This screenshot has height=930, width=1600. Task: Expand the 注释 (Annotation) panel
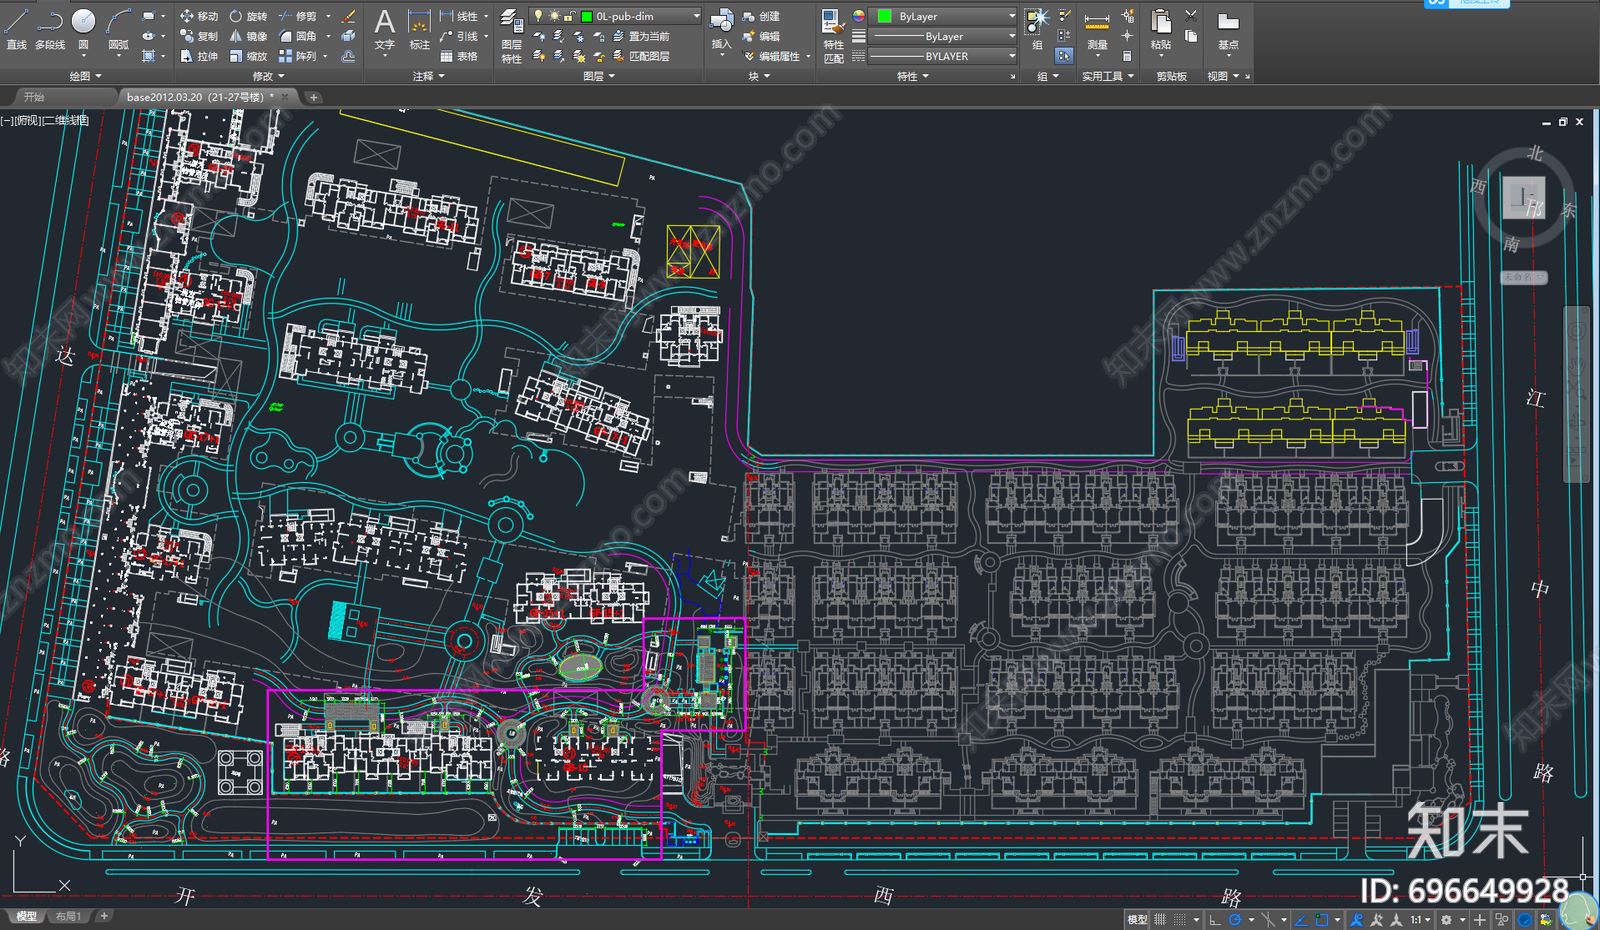[429, 76]
